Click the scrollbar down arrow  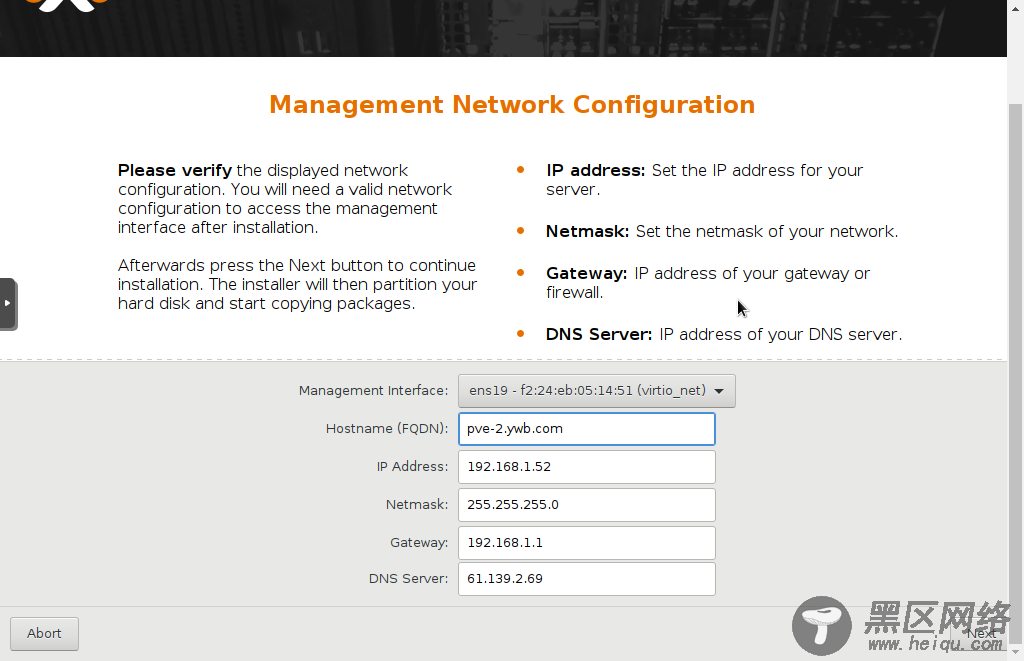(1016, 653)
